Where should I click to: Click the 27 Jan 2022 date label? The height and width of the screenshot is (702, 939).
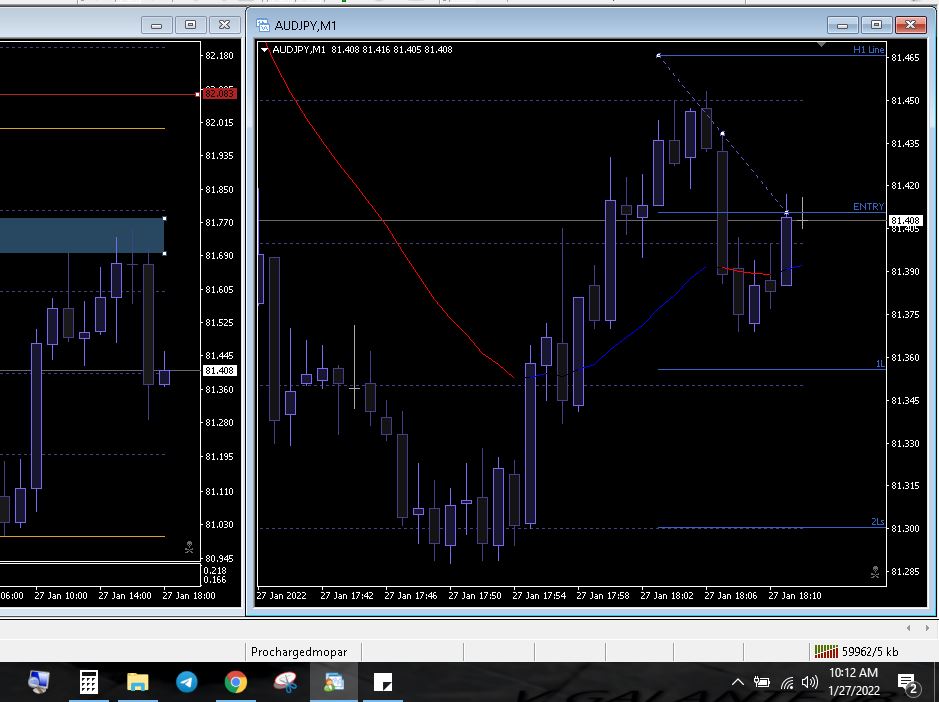[x=281, y=596]
